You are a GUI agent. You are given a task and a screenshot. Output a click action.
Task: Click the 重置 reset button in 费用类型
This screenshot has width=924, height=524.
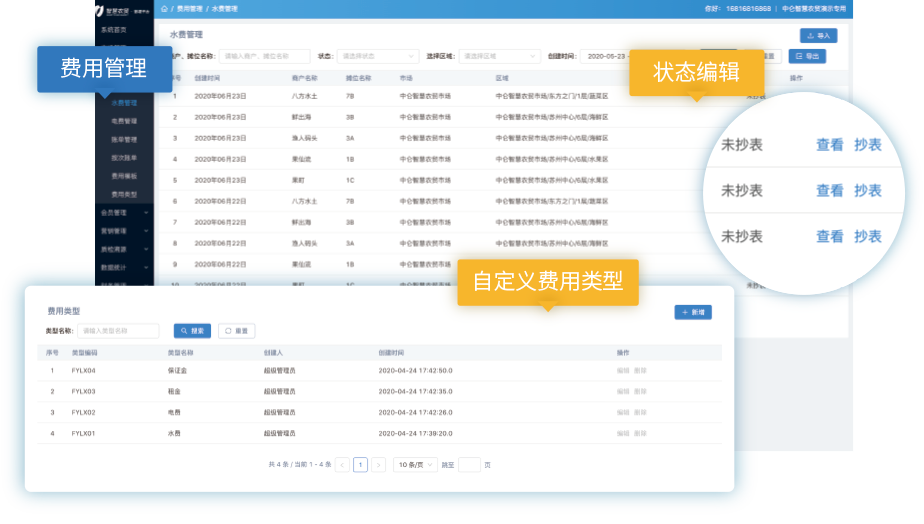click(237, 331)
